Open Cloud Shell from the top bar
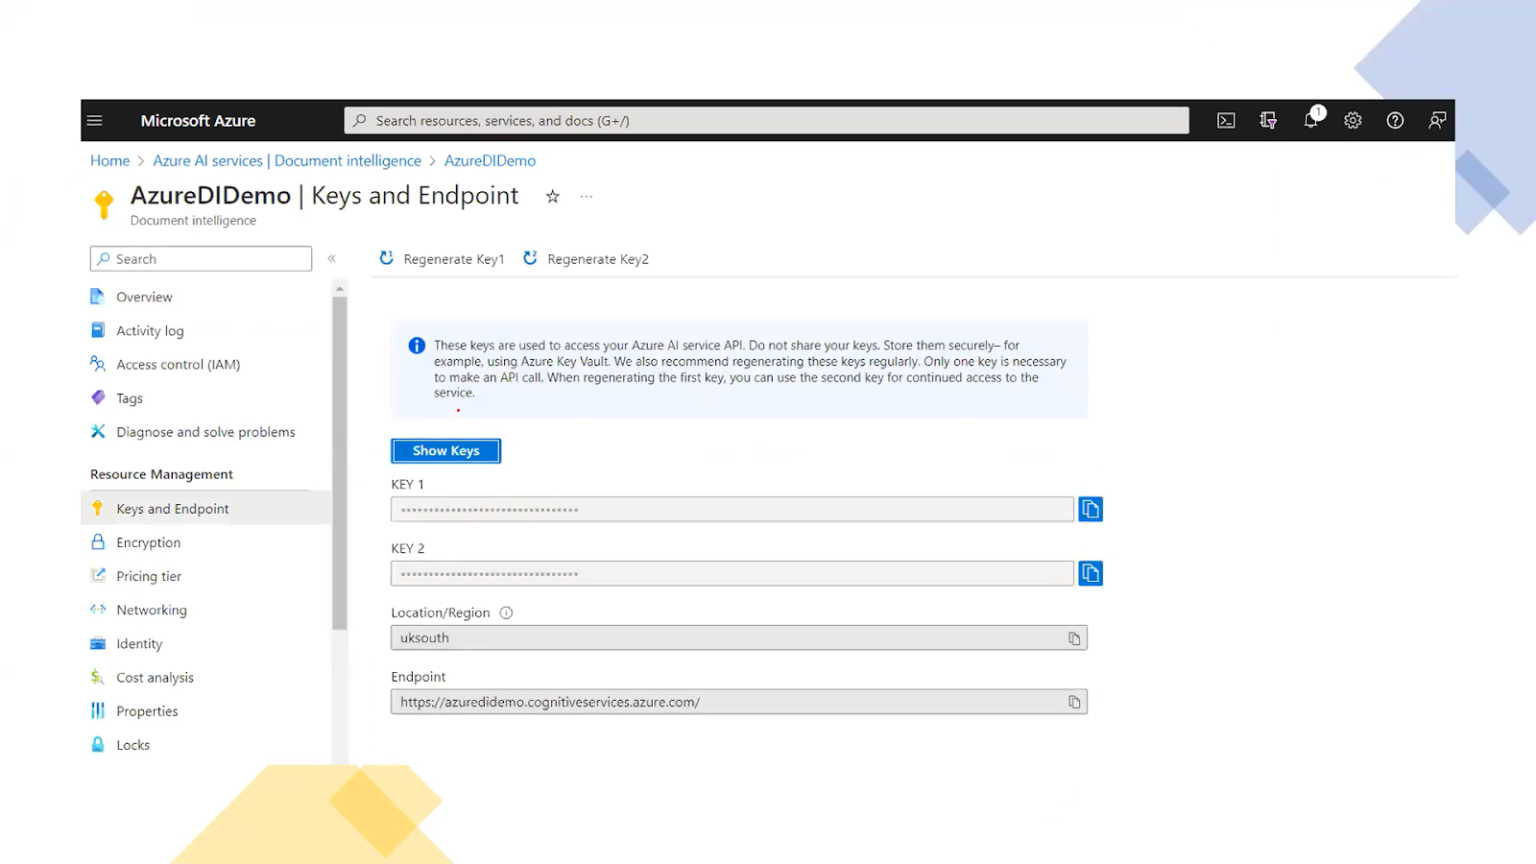Viewport: 1536px width, 864px height. pyautogui.click(x=1226, y=120)
